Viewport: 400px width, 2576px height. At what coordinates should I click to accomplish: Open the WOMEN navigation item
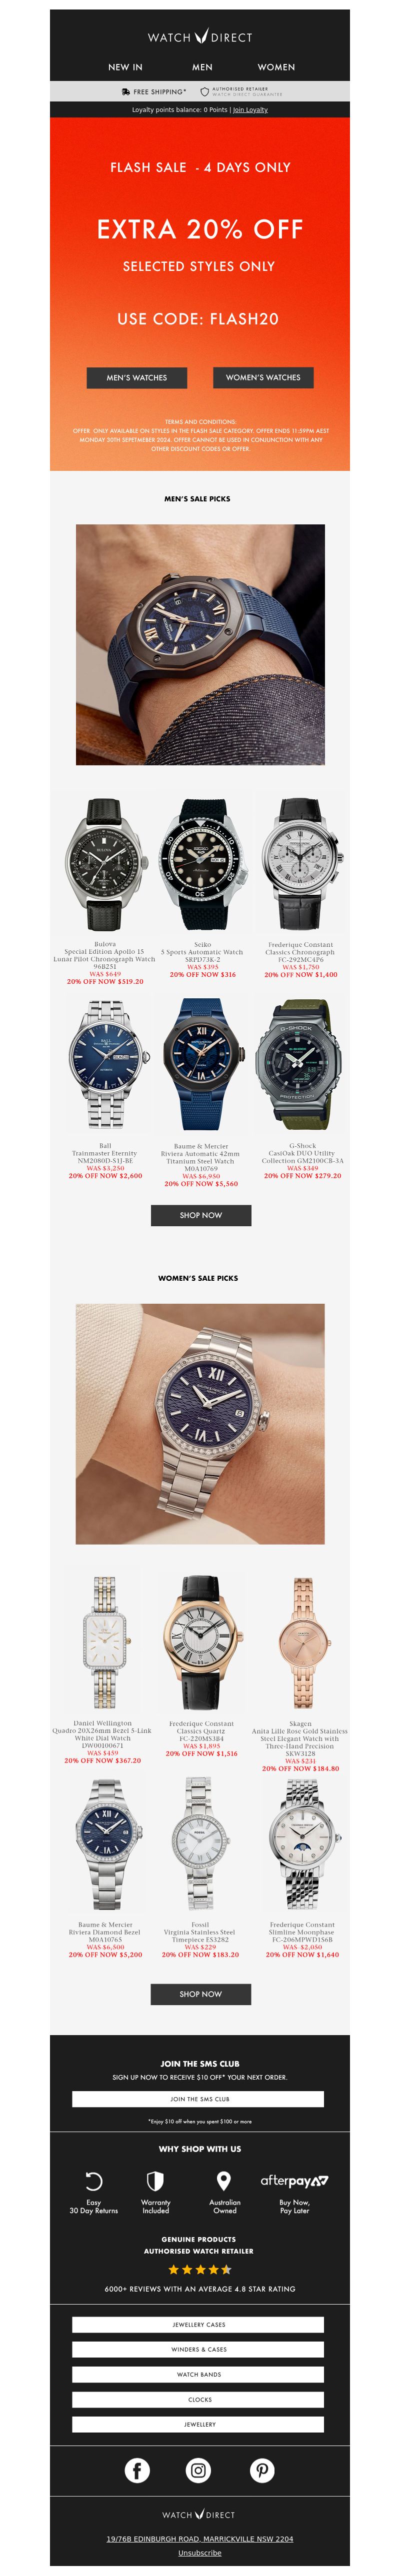click(276, 67)
